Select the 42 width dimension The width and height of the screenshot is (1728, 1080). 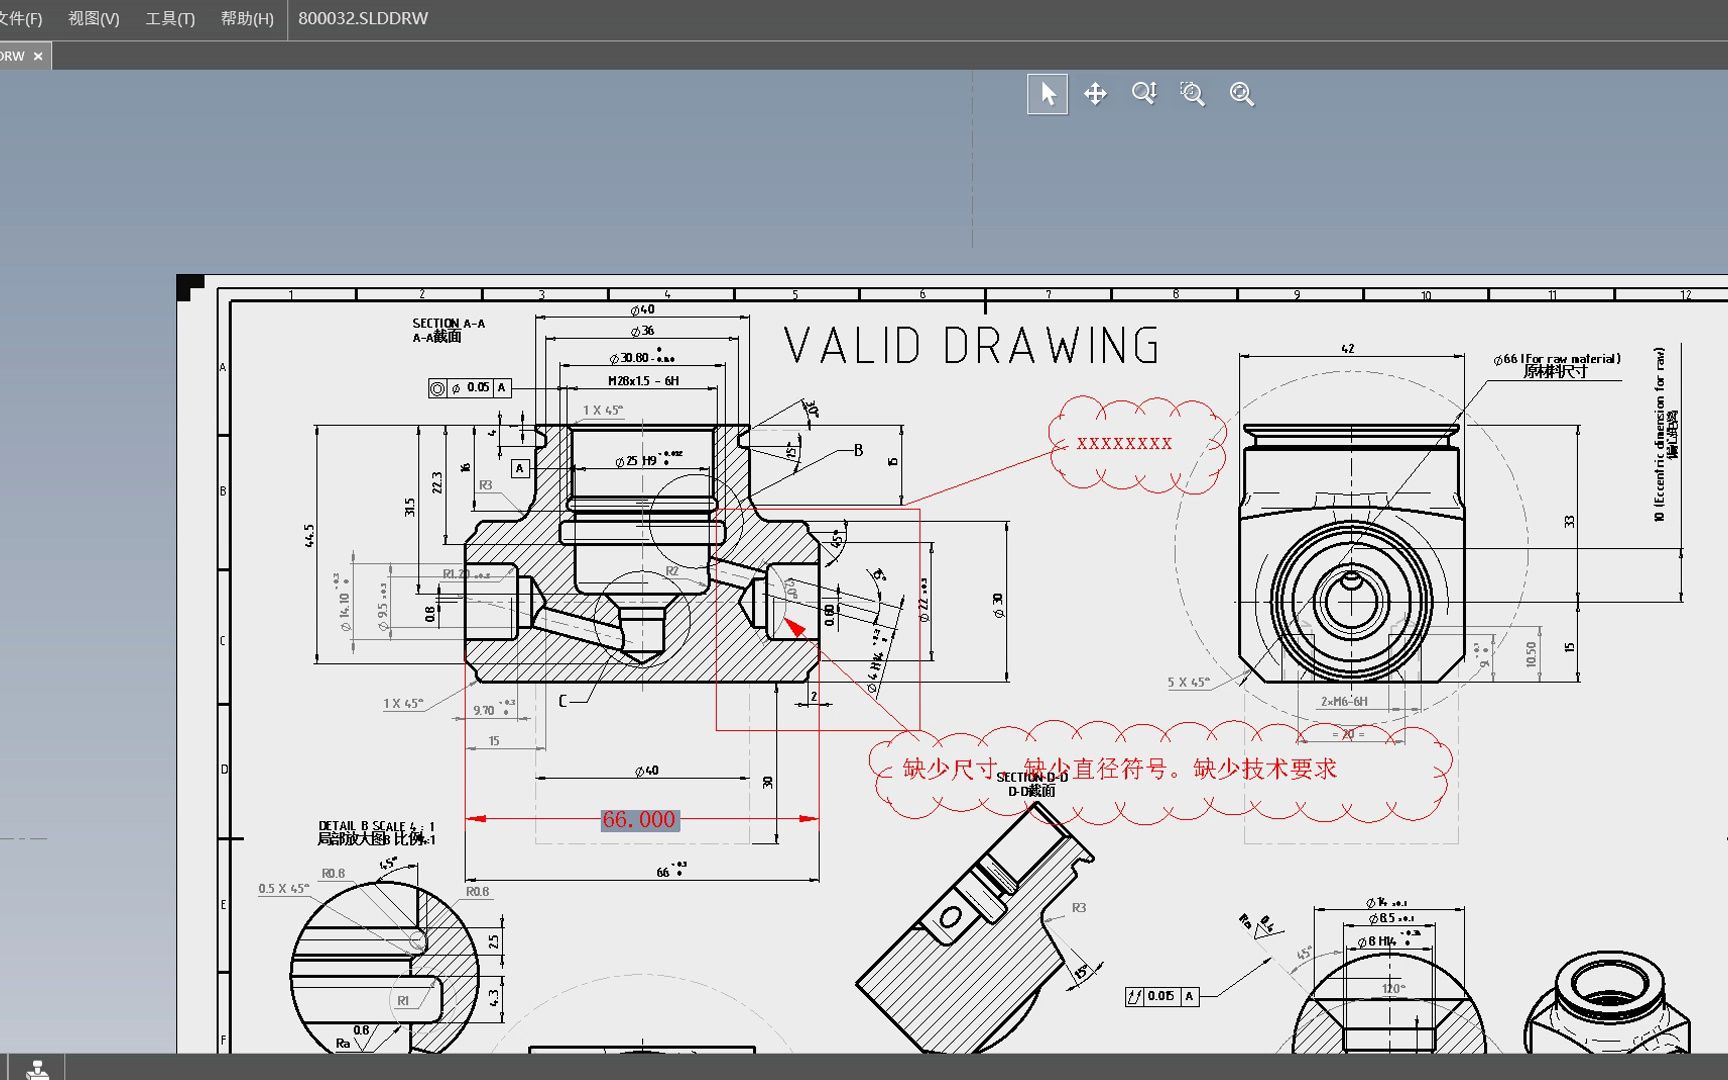point(1347,349)
